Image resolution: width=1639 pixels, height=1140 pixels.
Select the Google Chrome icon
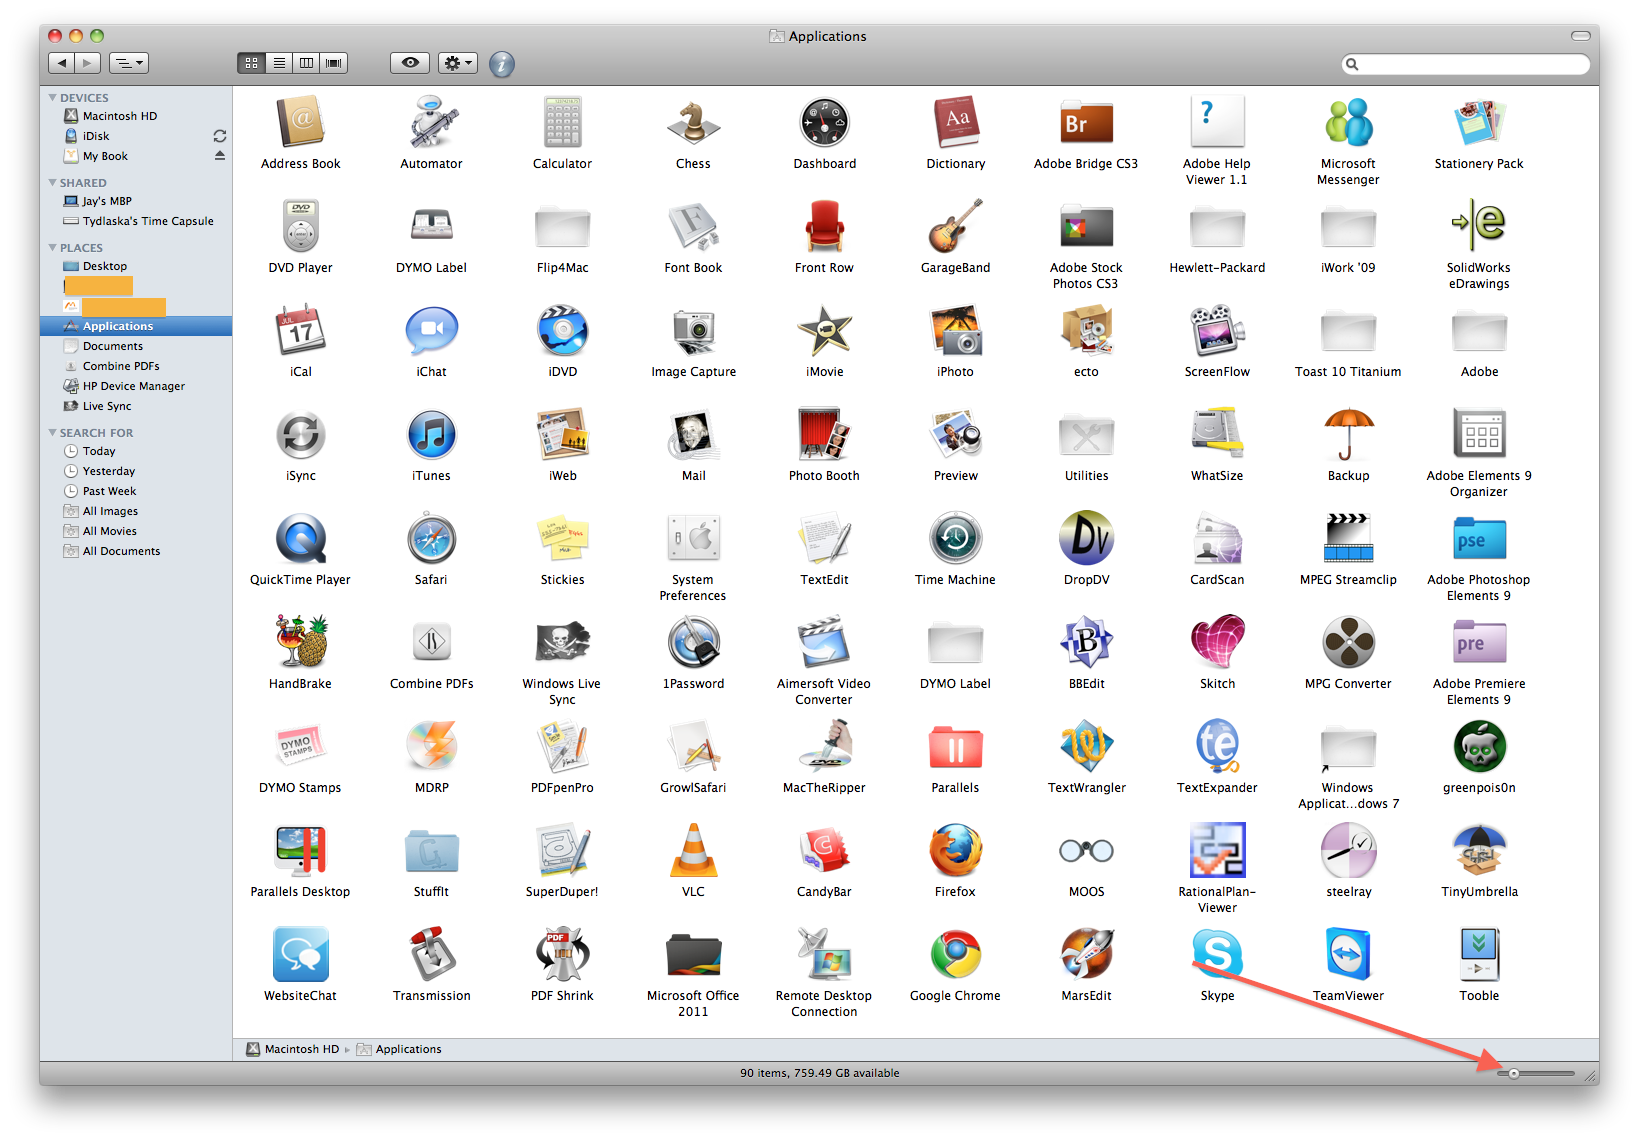pos(955,954)
